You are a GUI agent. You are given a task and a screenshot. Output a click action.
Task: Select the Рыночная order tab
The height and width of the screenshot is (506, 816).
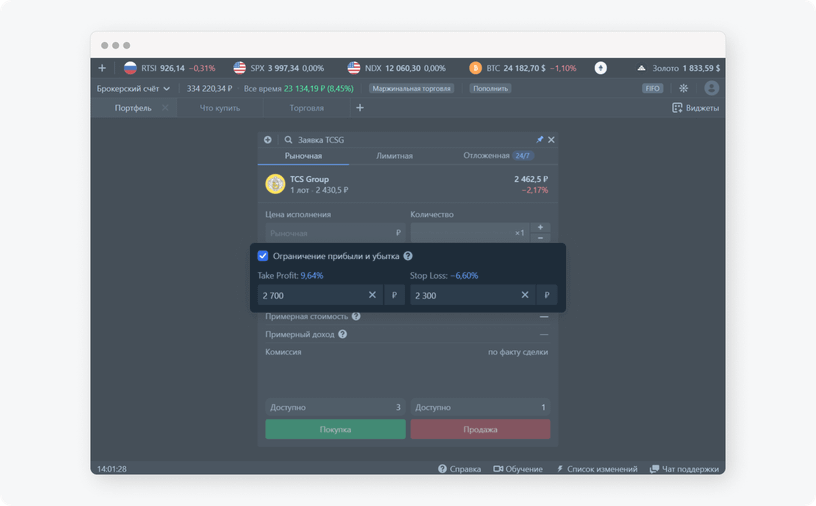(303, 156)
